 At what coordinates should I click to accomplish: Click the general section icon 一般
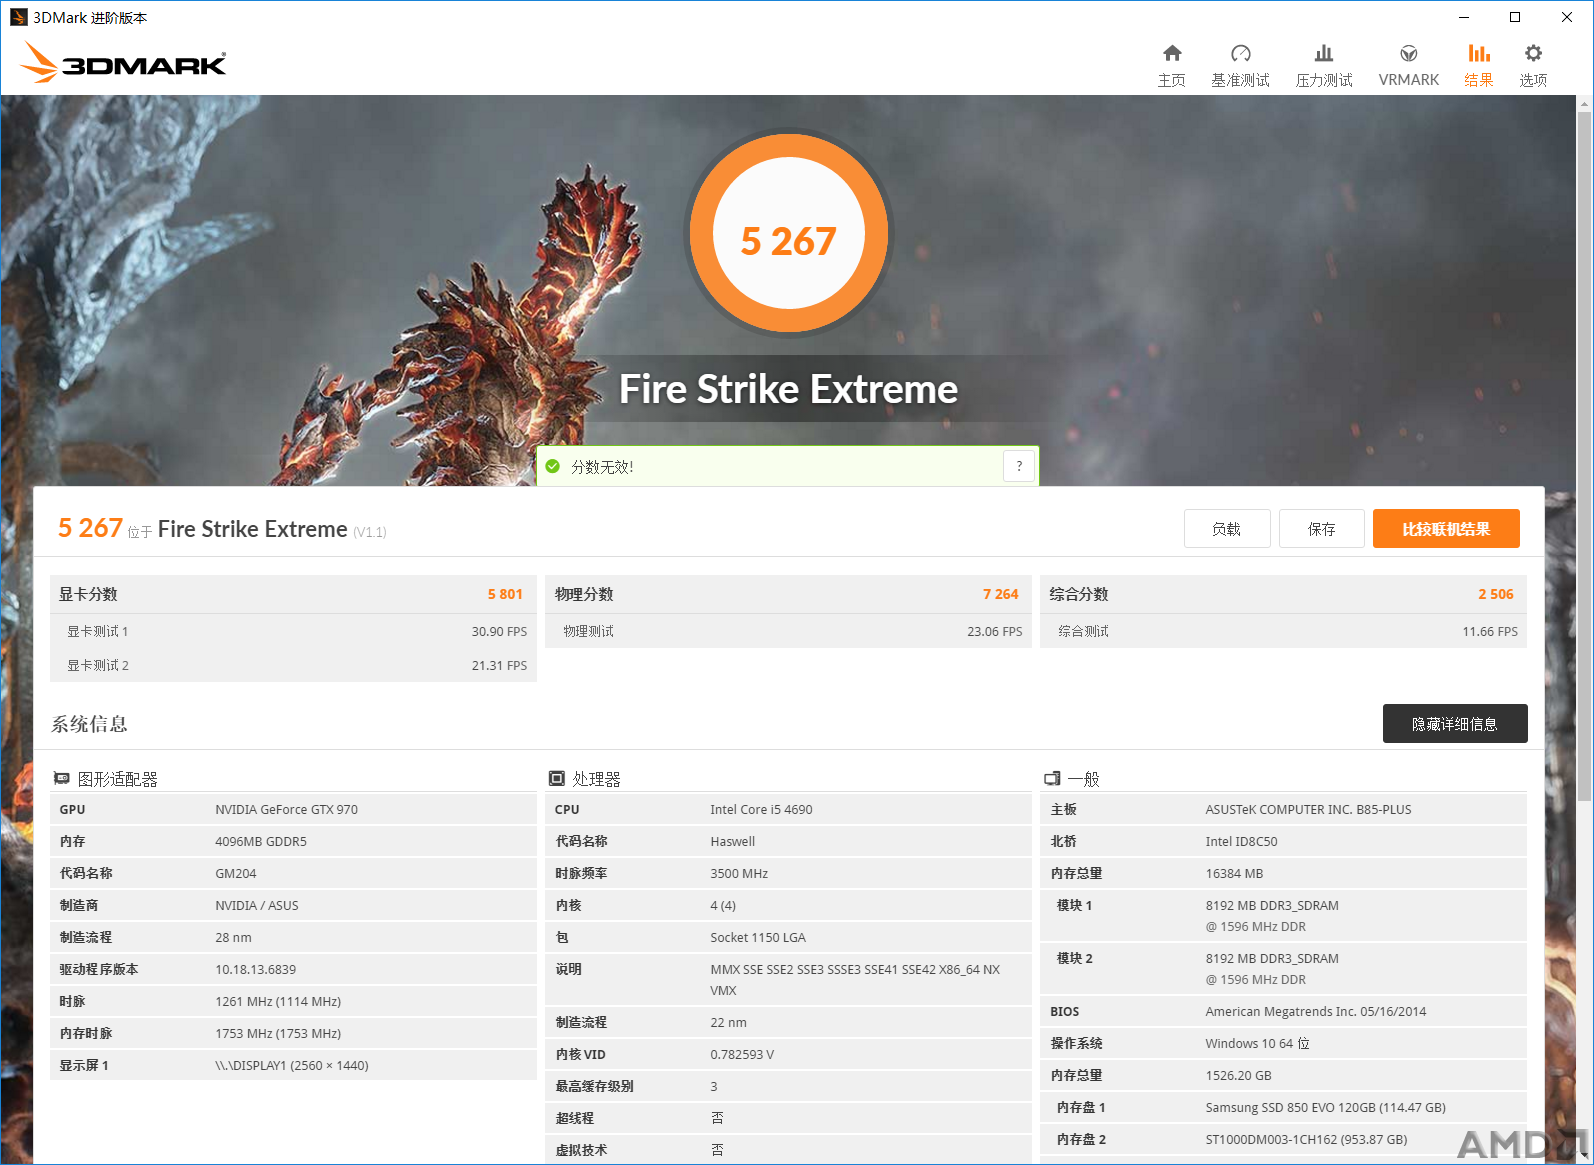pos(1052,778)
